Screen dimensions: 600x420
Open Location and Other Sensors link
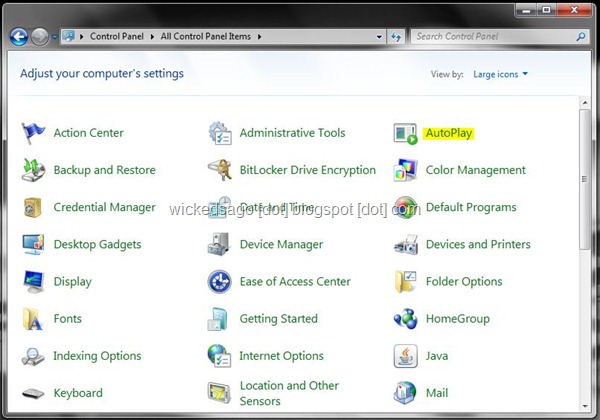pyautogui.click(x=289, y=393)
